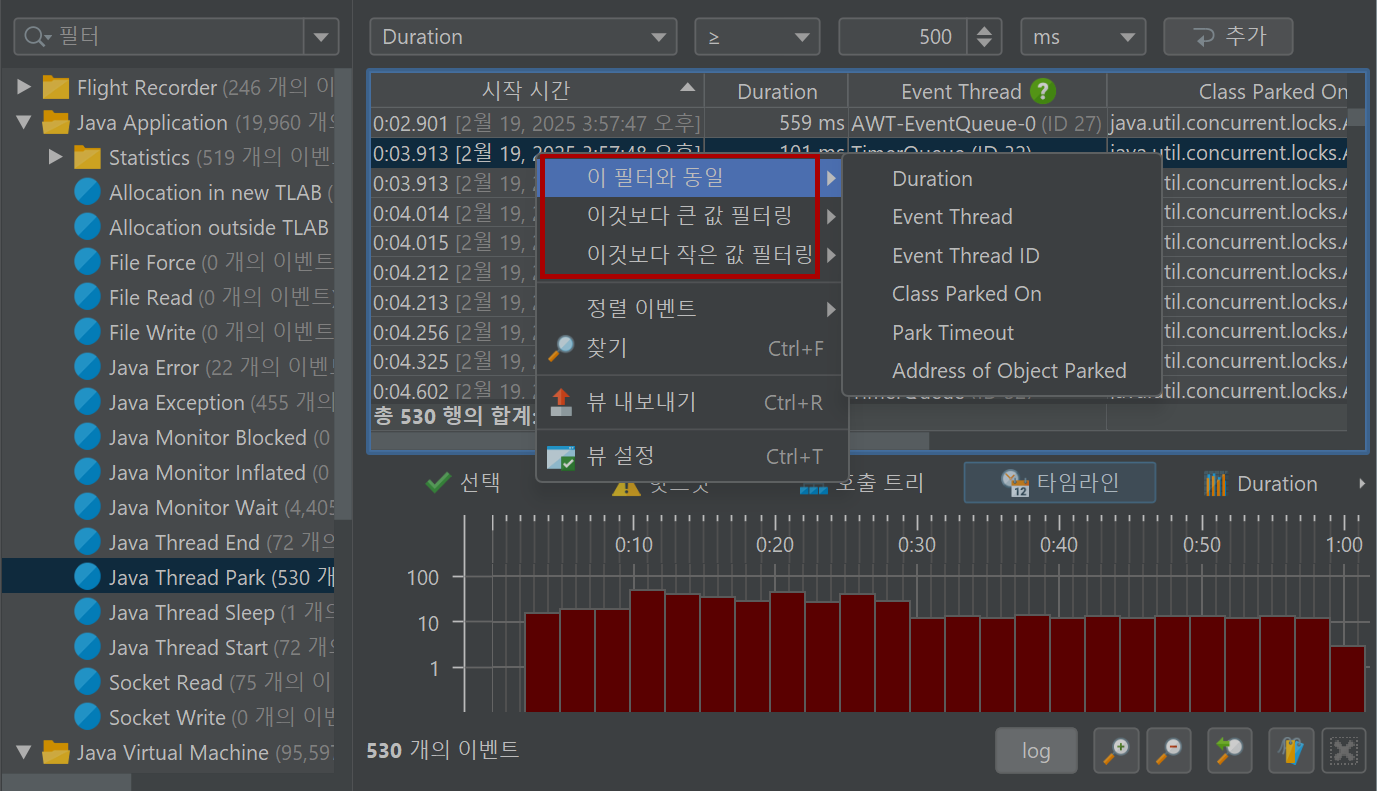Click the AWT-EventQueue-0 thread cell
The height and width of the screenshot is (791, 1377).
click(976, 123)
